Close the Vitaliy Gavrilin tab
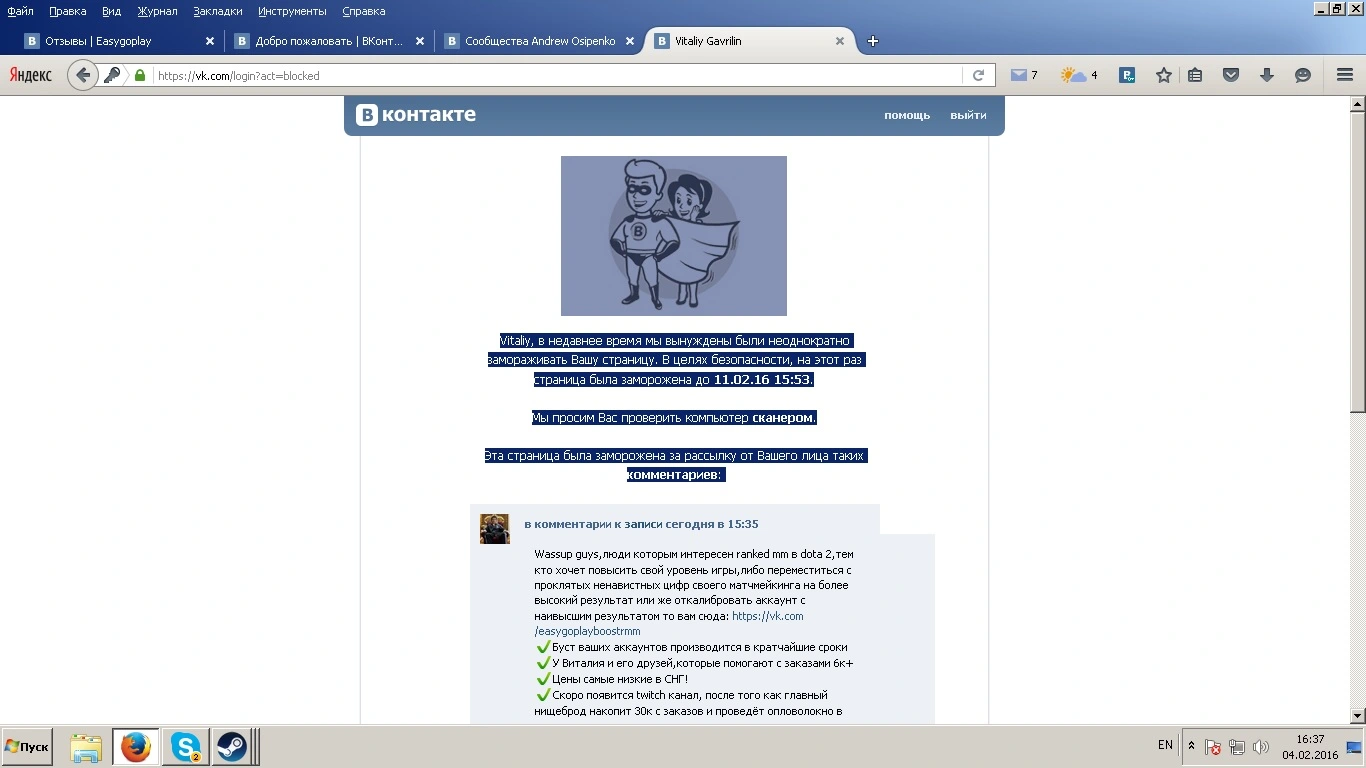This screenshot has height=768, width=1366. [x=840, y=41]
